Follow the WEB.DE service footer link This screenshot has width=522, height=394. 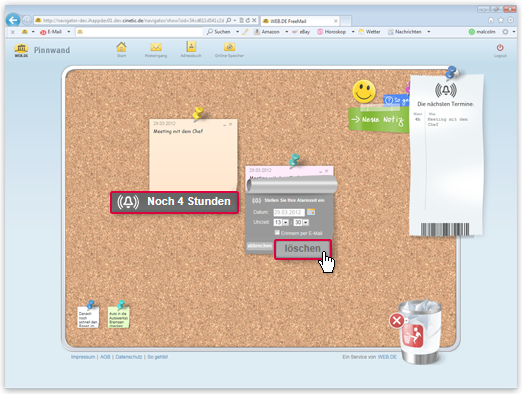coord(387,357)
